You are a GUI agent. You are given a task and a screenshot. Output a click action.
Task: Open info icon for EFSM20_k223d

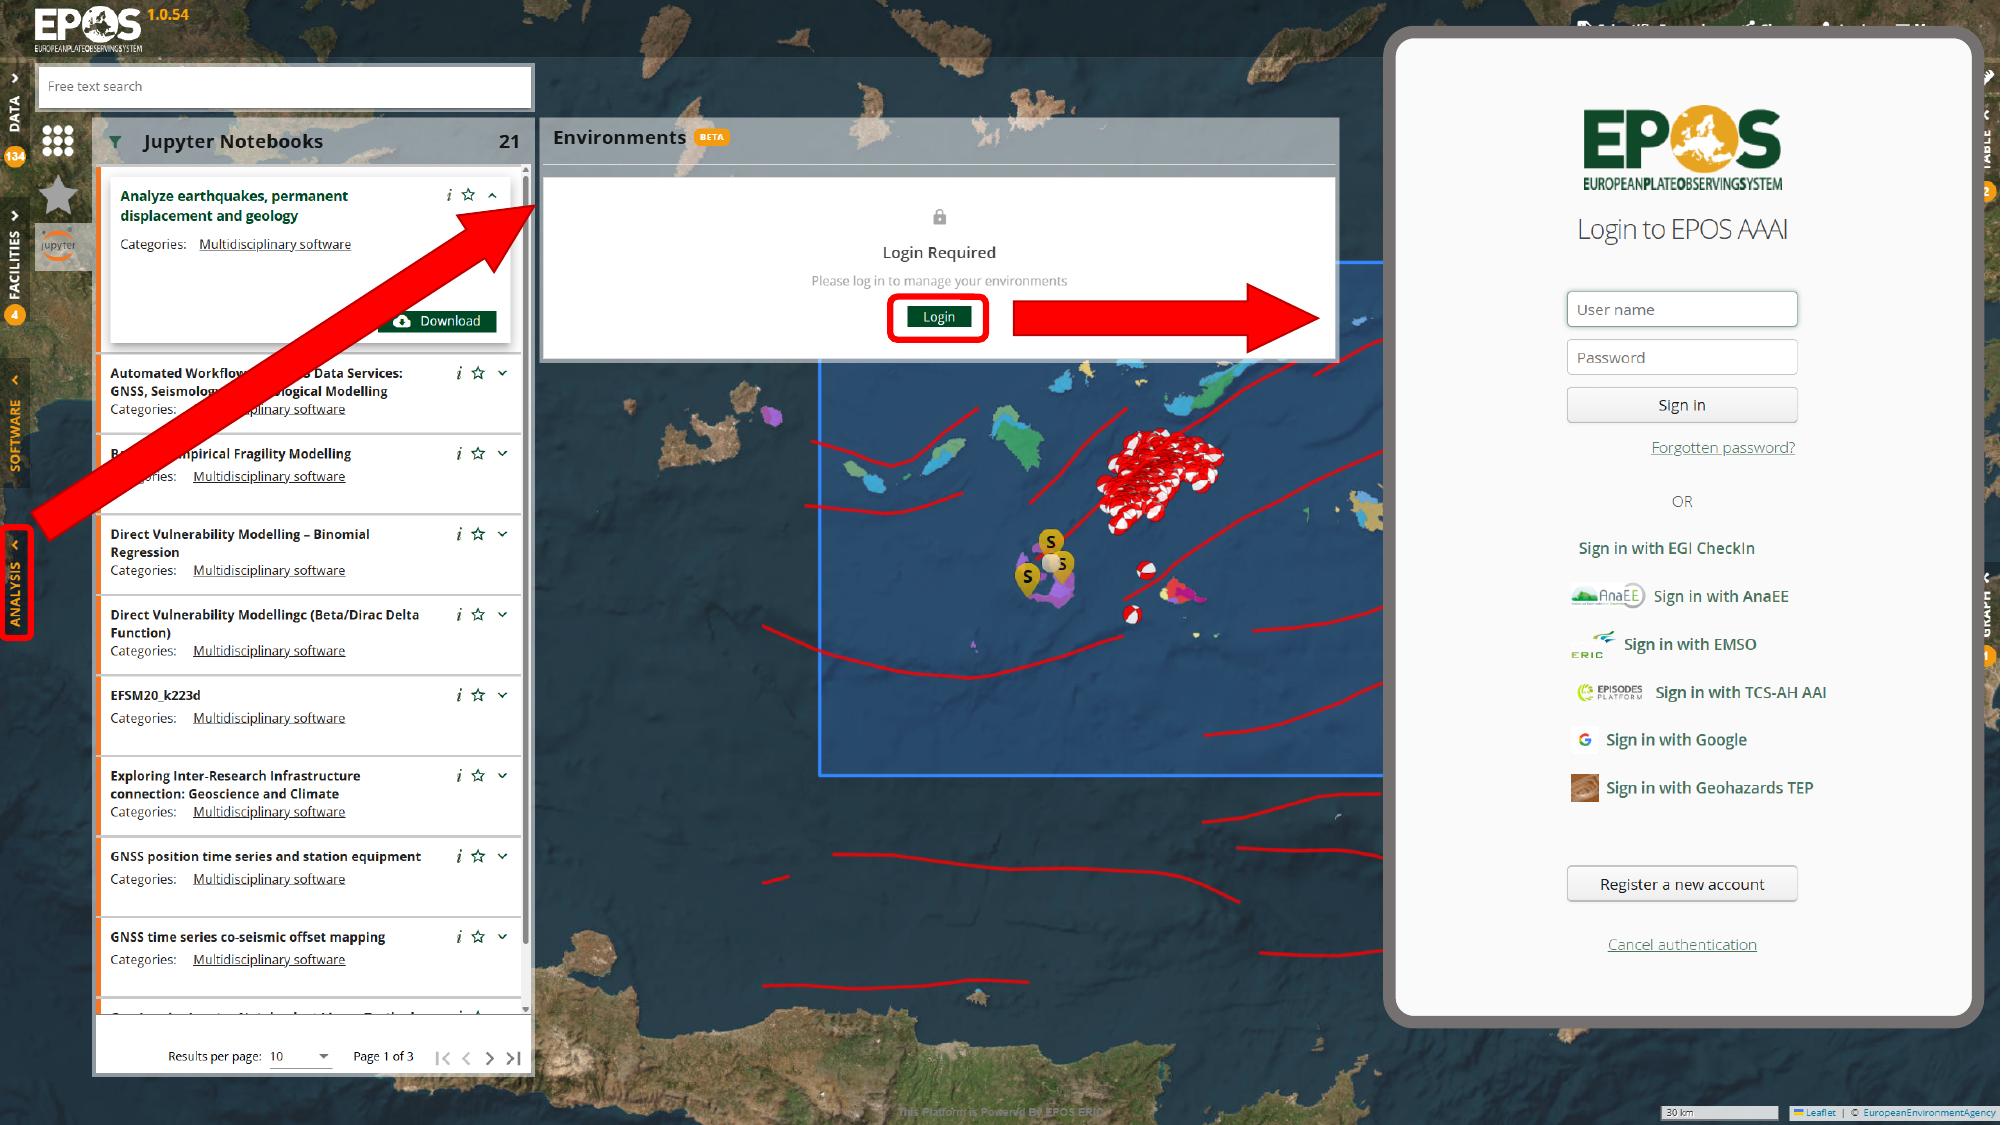459,695
